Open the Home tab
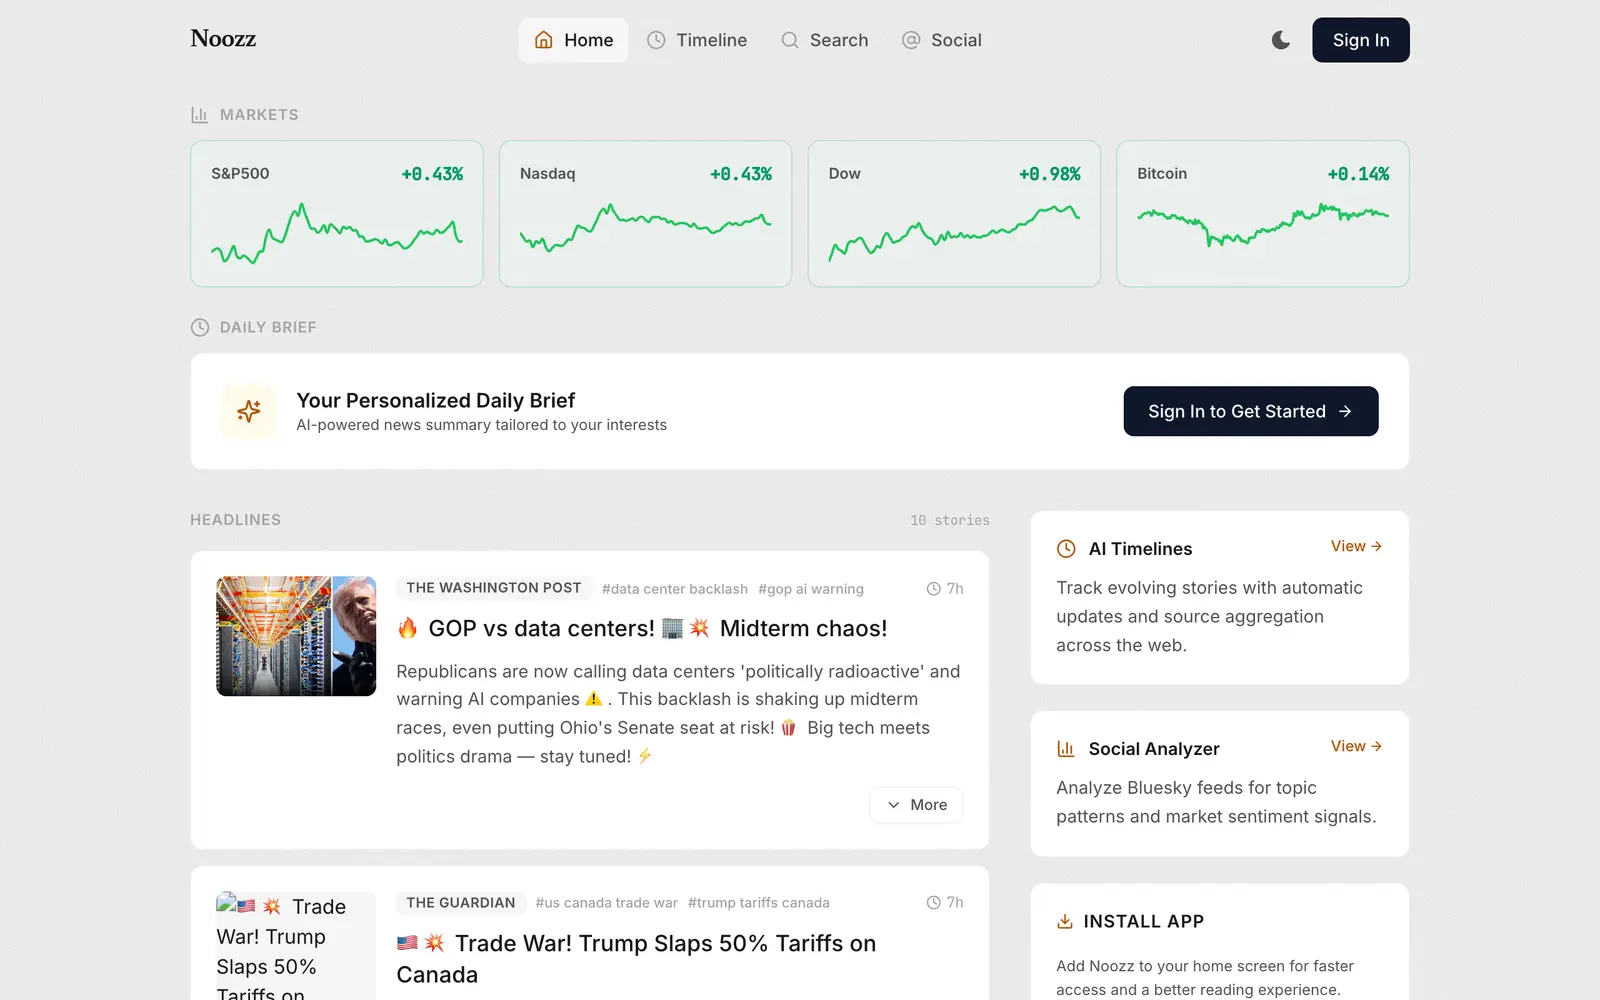 tap(573, 40)
